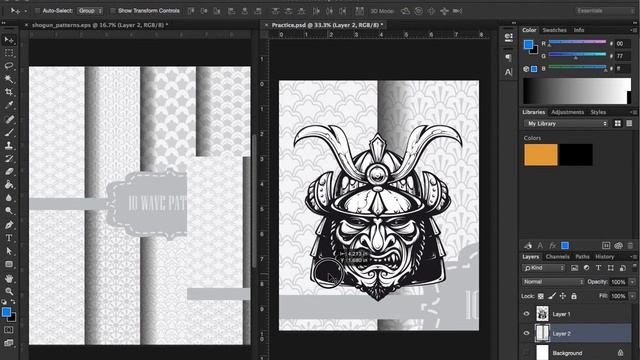The width and height of the screenshot is (640, 360).
Task: Lock transparent pixels on layer
Action: 541,296
